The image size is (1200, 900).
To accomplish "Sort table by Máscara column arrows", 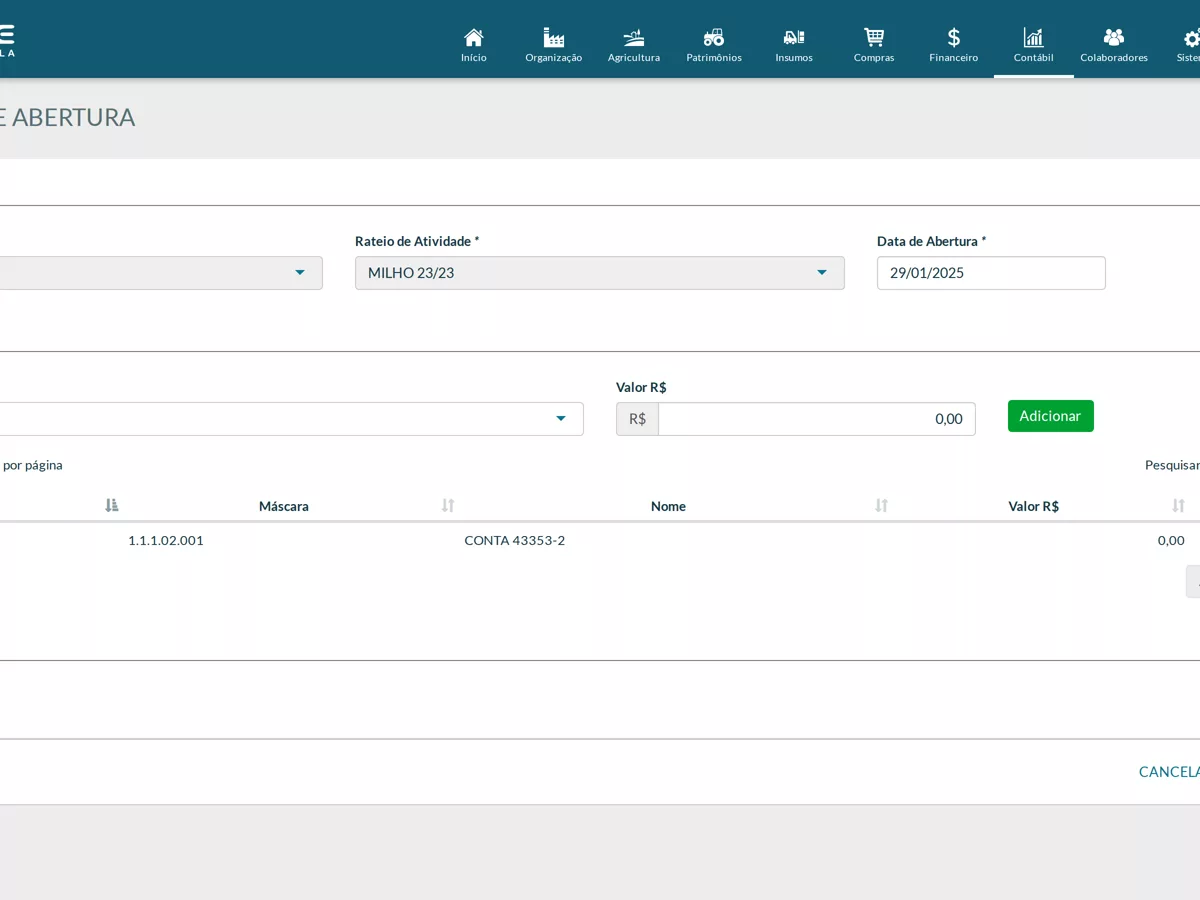I will [x=448, y=506].
